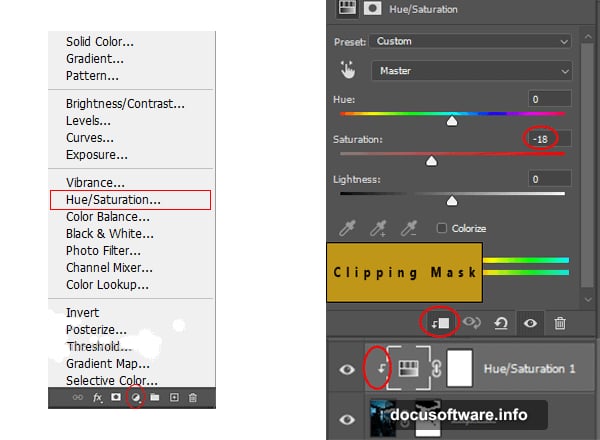
Task: Open the Master channel dropdown
Action: point(472,71)
